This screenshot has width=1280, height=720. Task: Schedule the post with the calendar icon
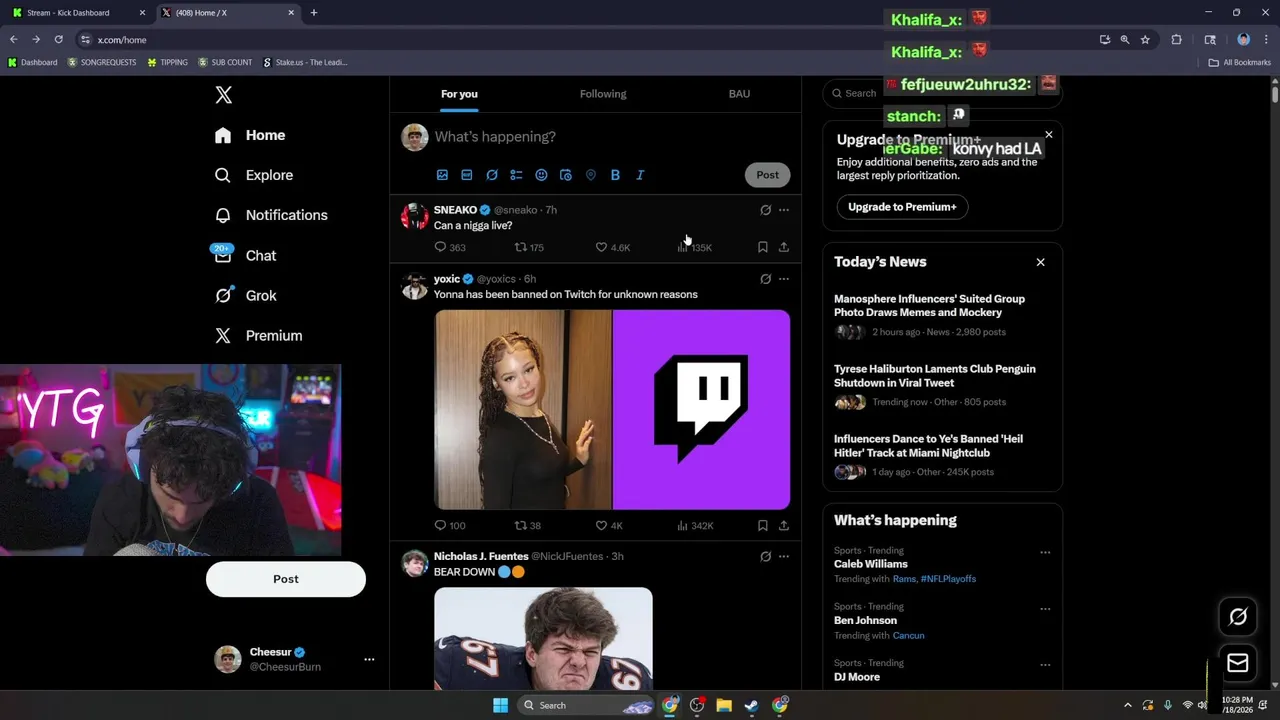[566, 175]
